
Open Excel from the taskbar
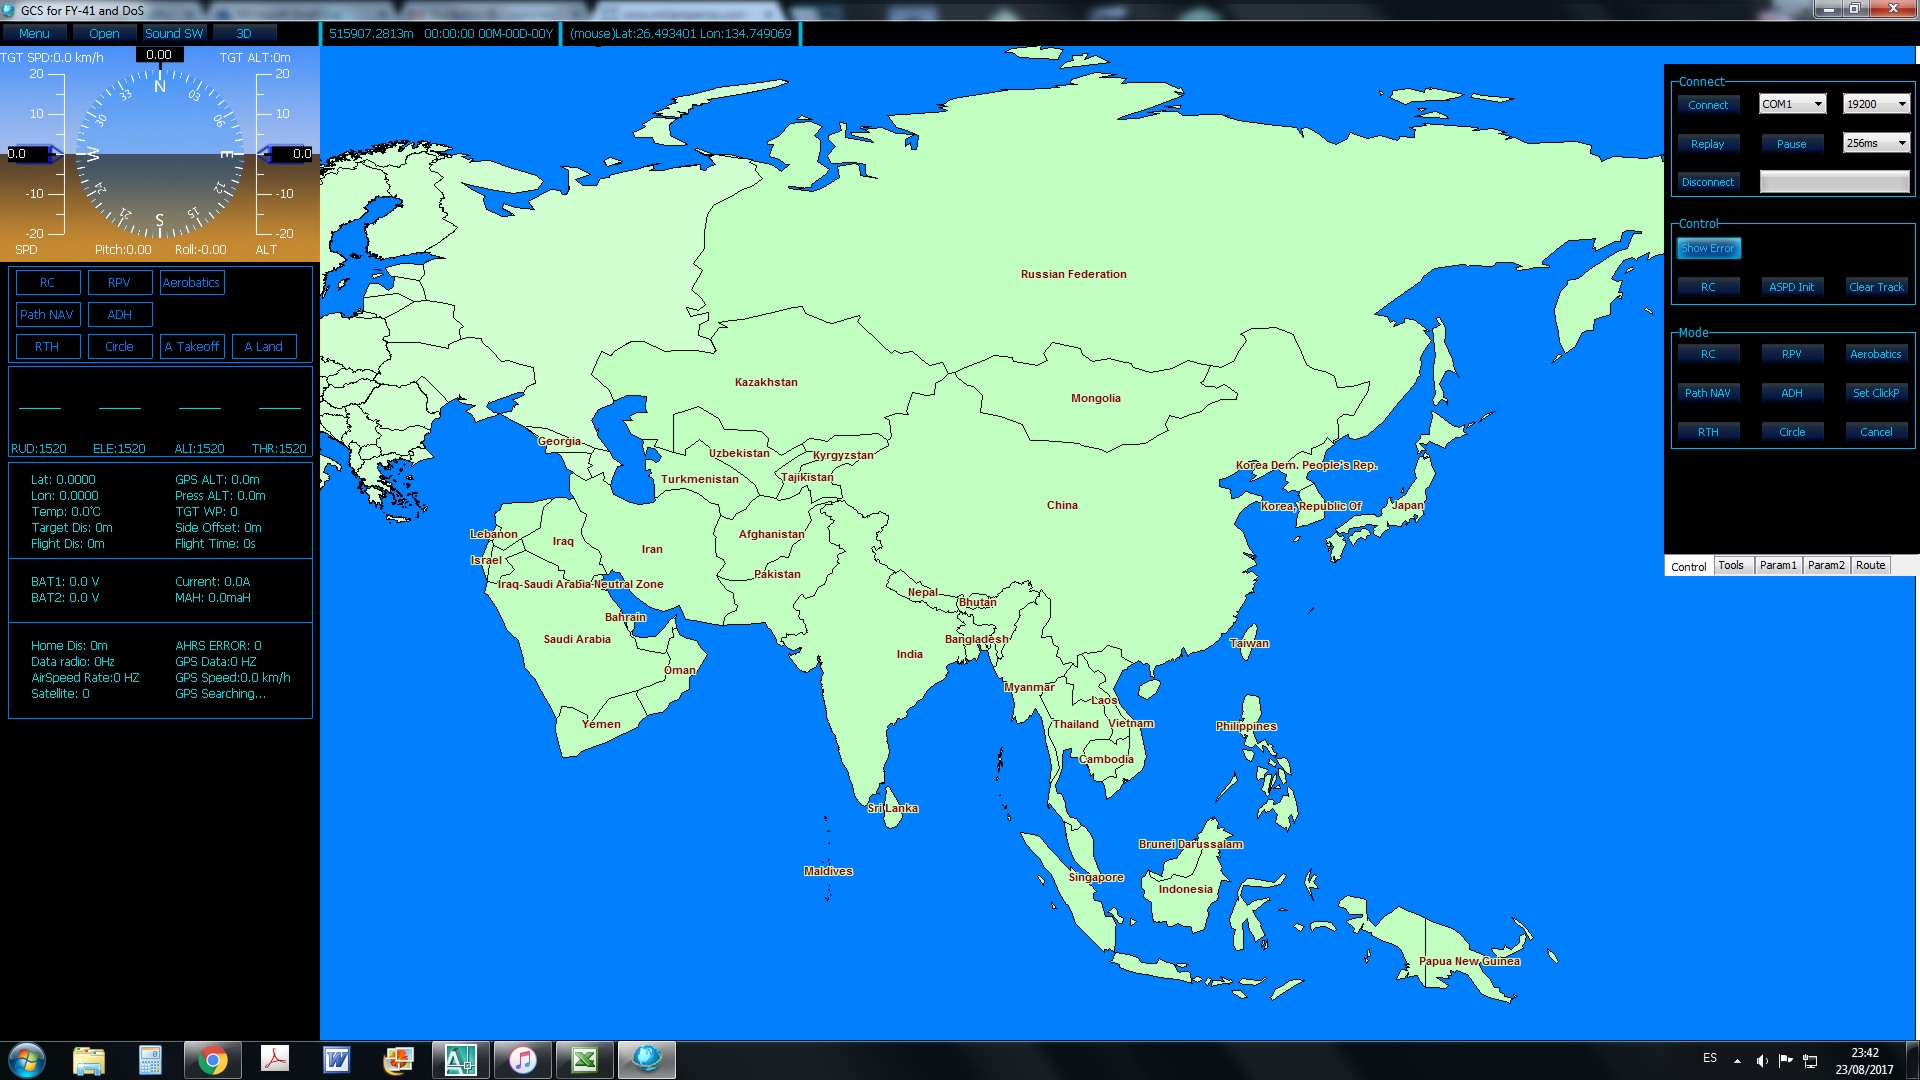[x=585, y=1060]
